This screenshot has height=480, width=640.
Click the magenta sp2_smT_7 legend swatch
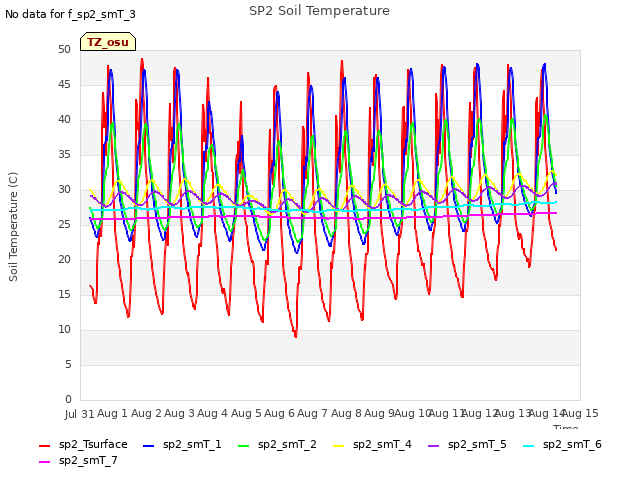click(44, 462)
